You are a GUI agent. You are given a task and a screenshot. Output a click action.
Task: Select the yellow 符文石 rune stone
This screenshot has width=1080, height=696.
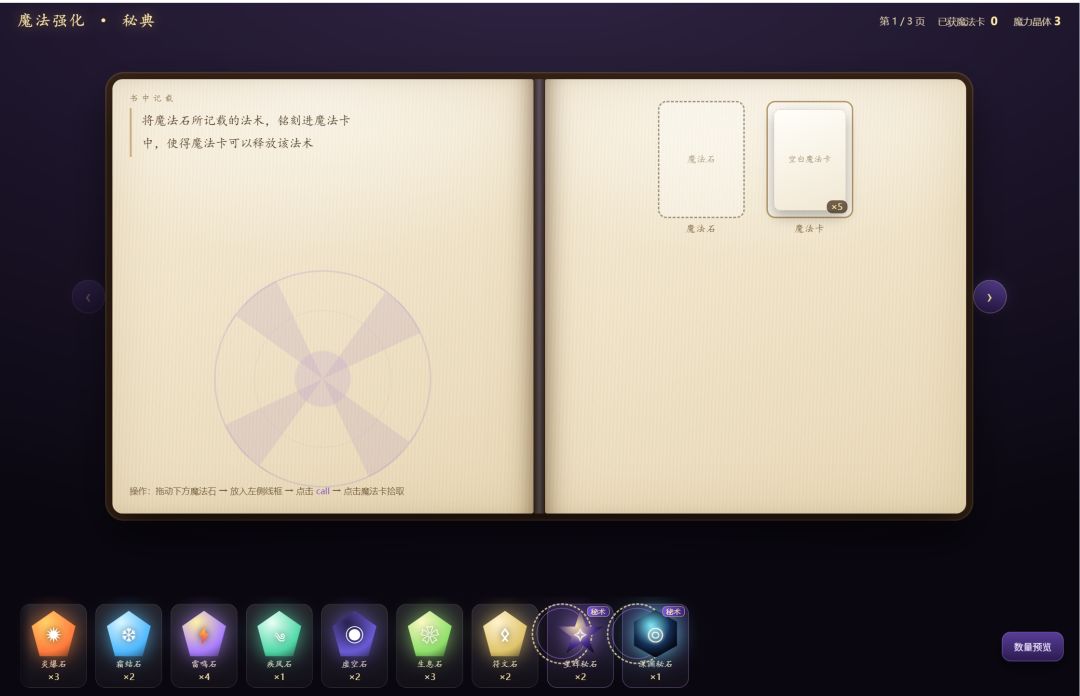pos(505,645)
